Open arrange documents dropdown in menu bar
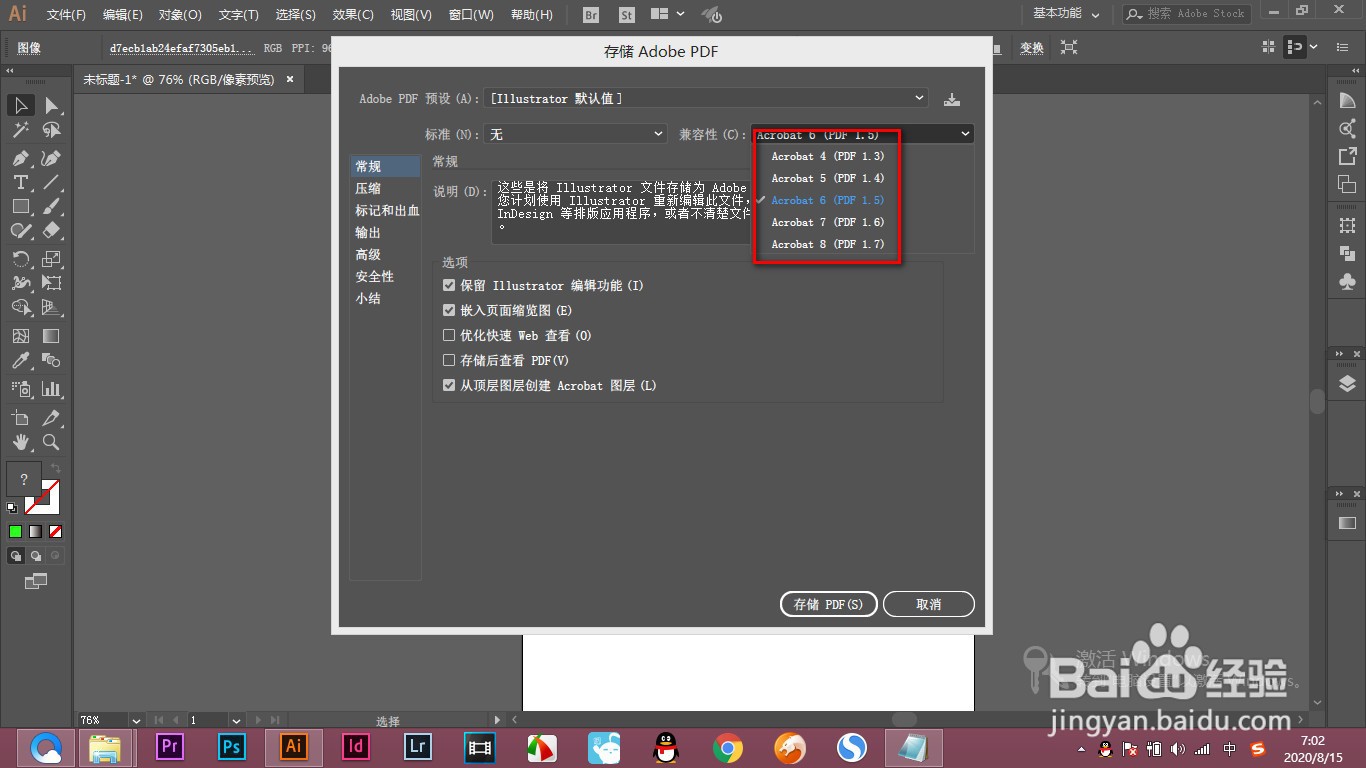 tap(667, 15)
